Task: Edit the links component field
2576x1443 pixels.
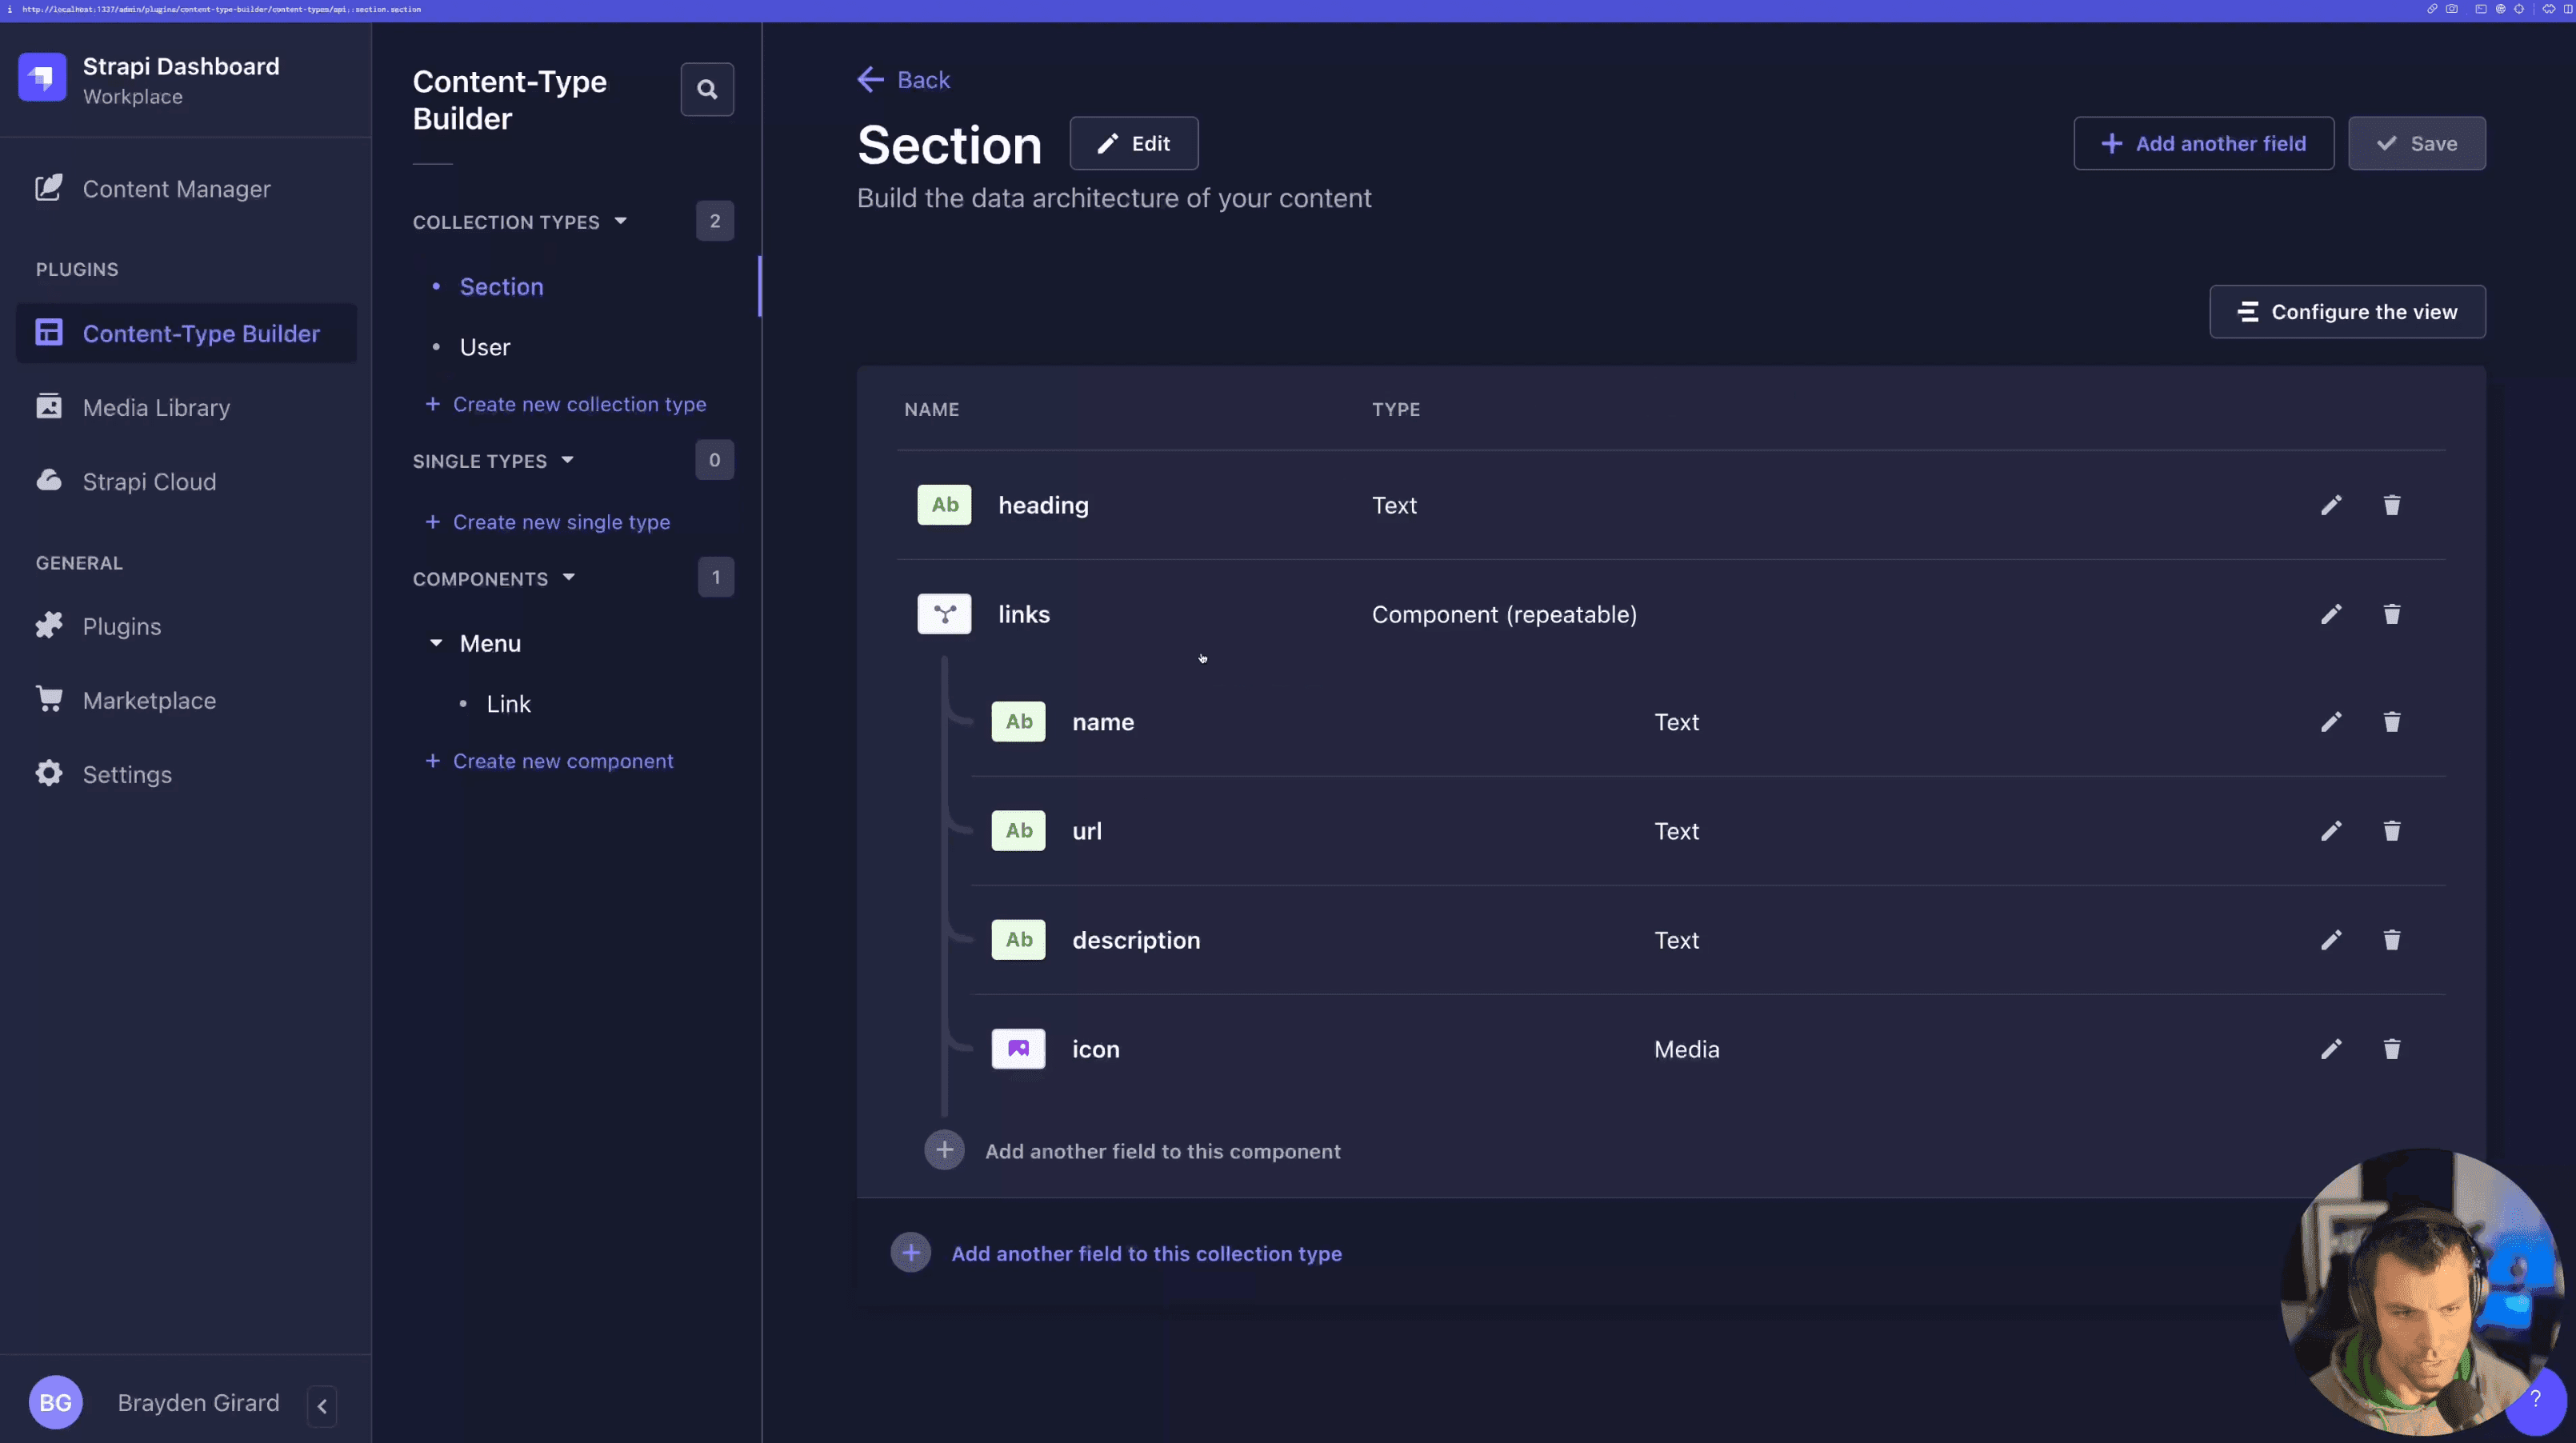Action: pyautogui.click(x=2331, y=614)
